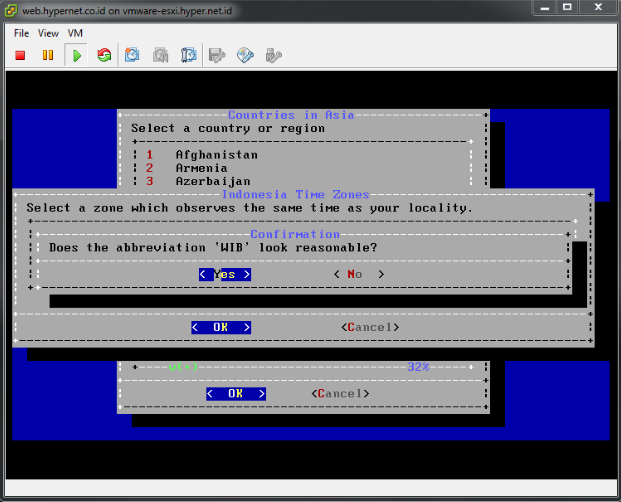
Task: Select OK in Indonesia Time Zones dialog
Action: (x=221, y=327)
